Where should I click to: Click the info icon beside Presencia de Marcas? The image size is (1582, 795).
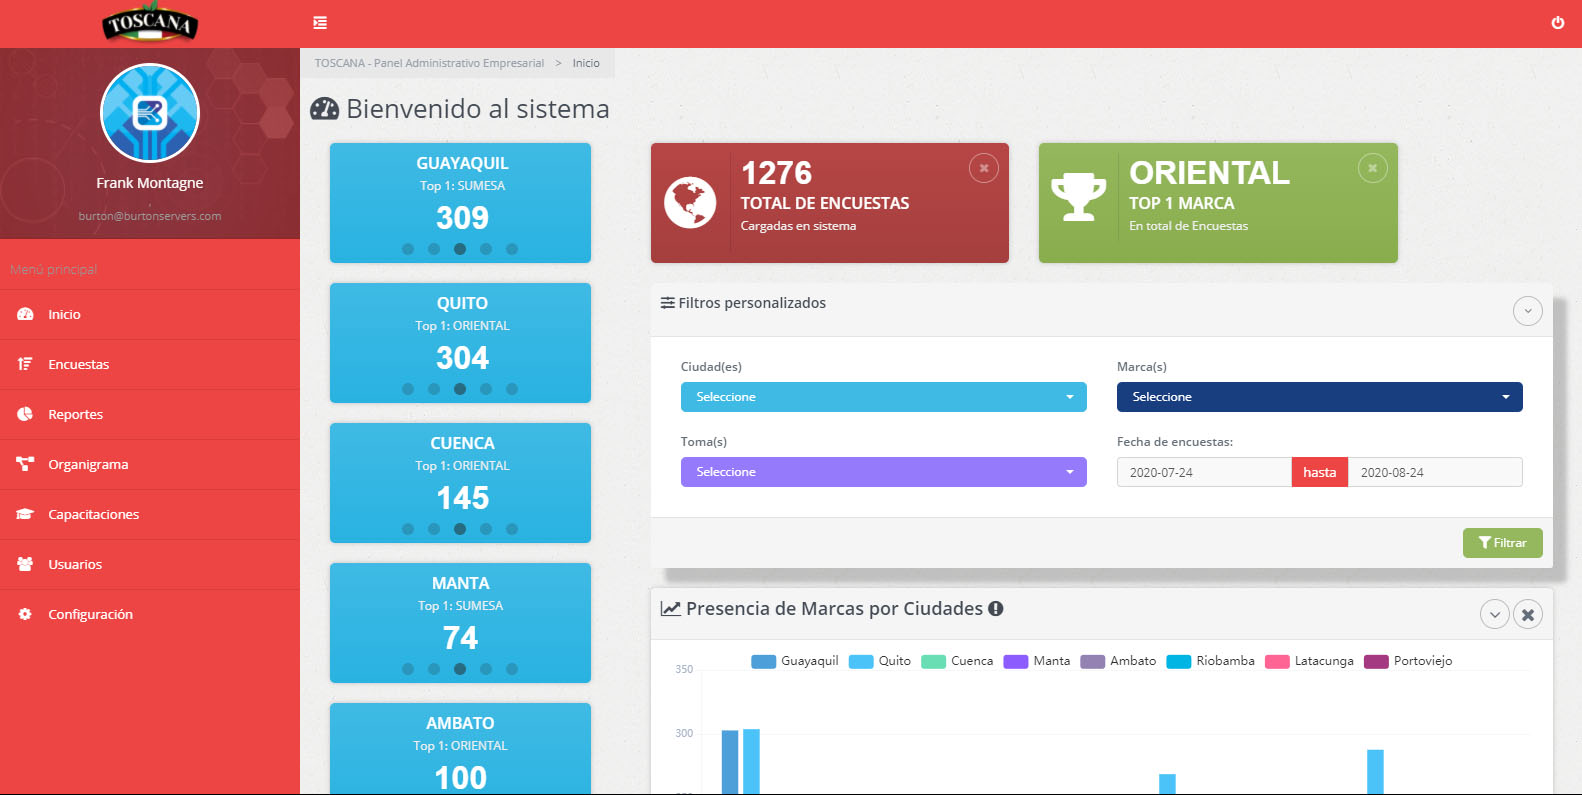[996, 609]
